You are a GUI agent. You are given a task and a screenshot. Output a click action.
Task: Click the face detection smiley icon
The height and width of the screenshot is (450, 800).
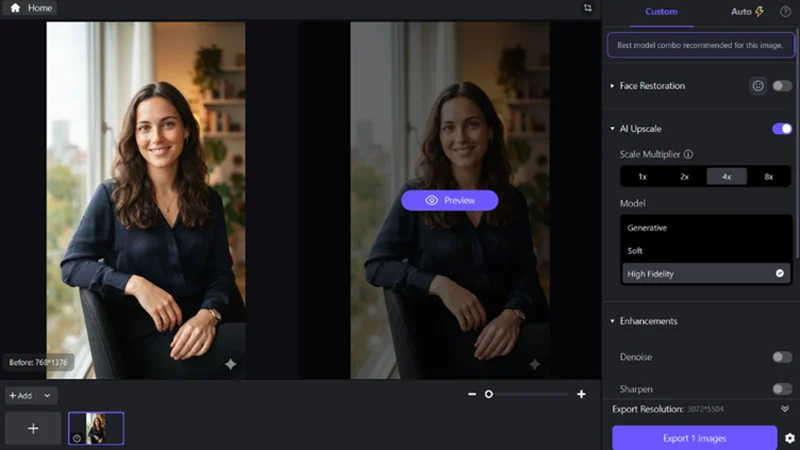pos(758,86)
